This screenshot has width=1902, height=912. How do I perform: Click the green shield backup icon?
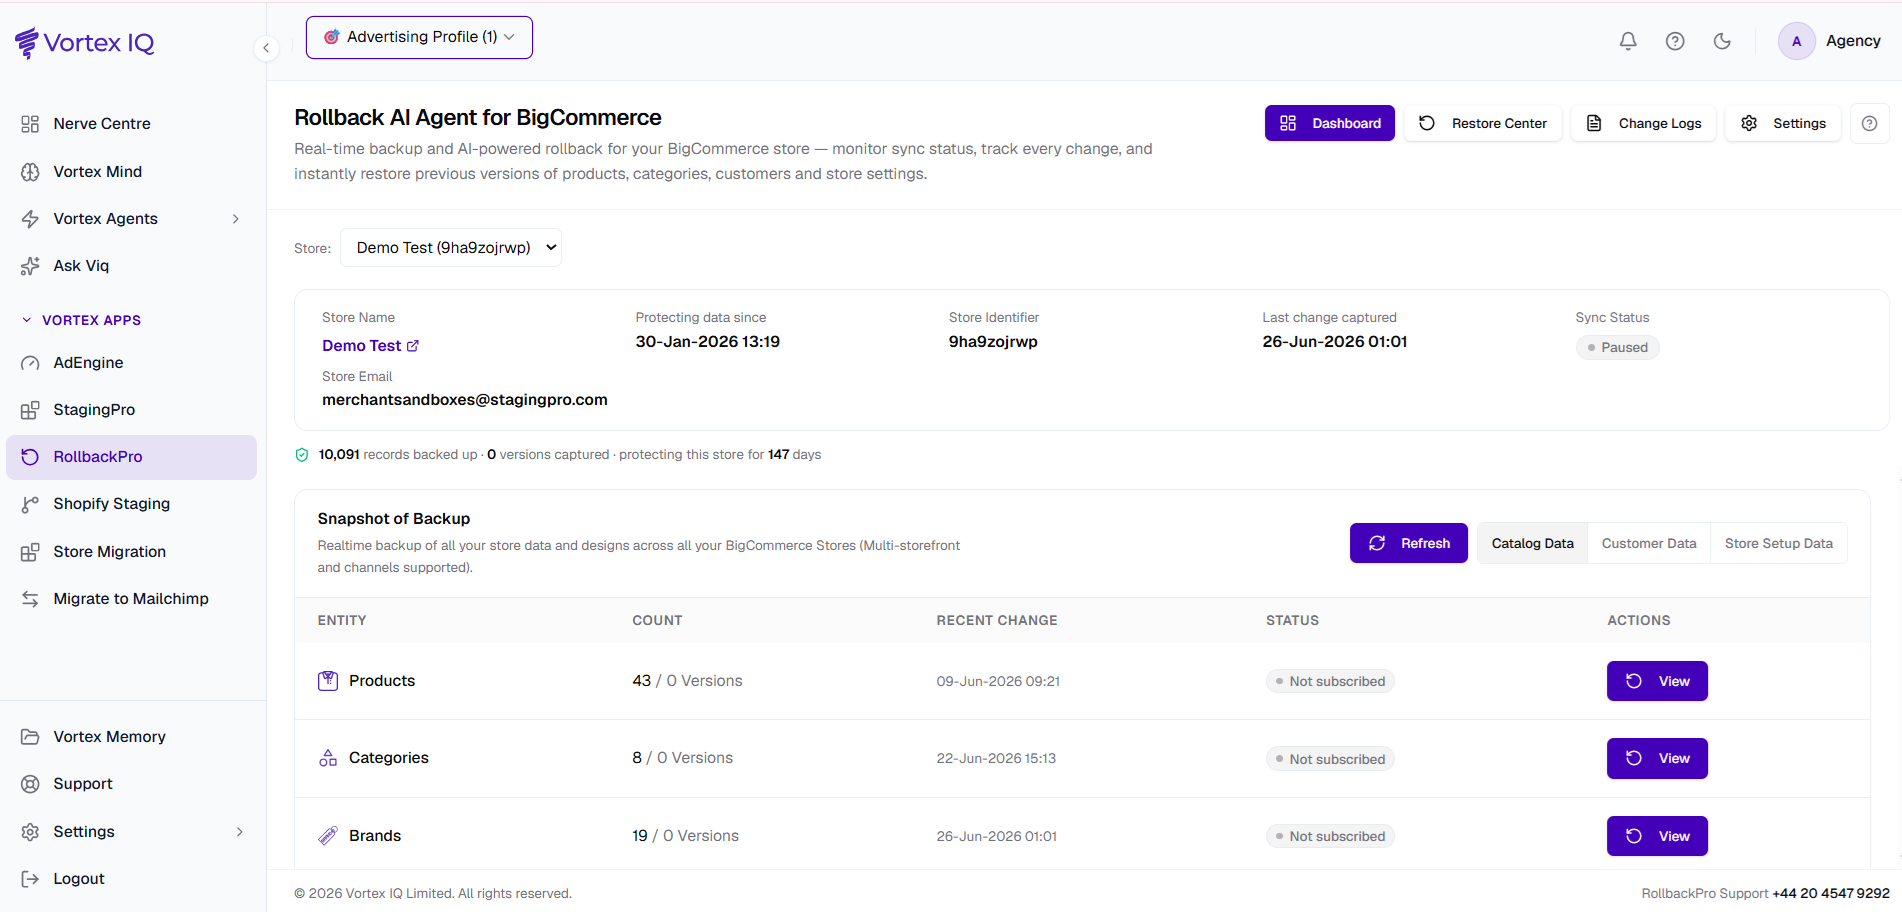302,455
